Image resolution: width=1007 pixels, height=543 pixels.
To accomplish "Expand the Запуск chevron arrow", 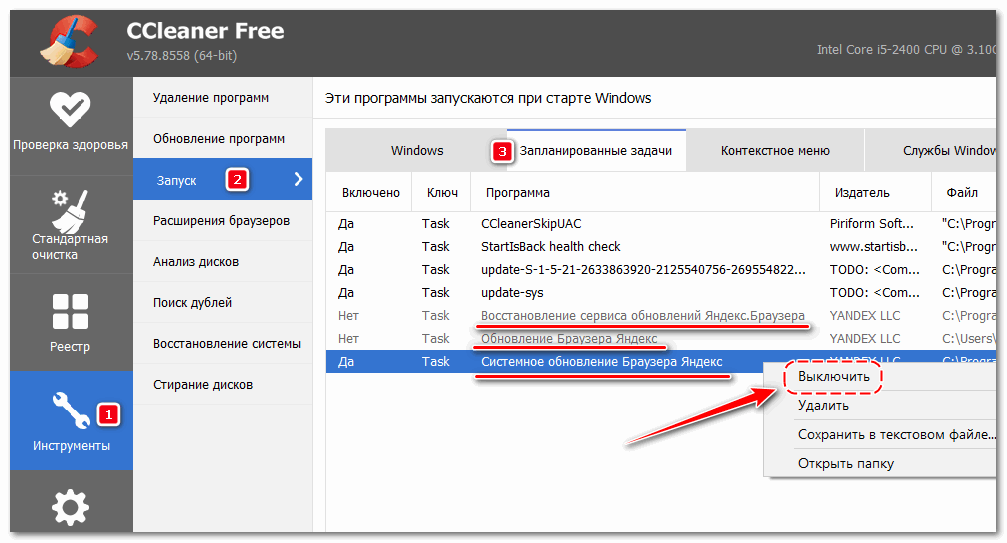I will coord(297,180).
